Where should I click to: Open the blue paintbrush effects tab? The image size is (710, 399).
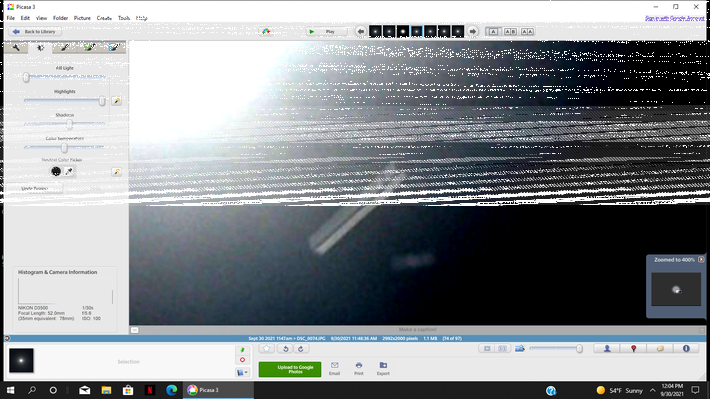[113, 47]
